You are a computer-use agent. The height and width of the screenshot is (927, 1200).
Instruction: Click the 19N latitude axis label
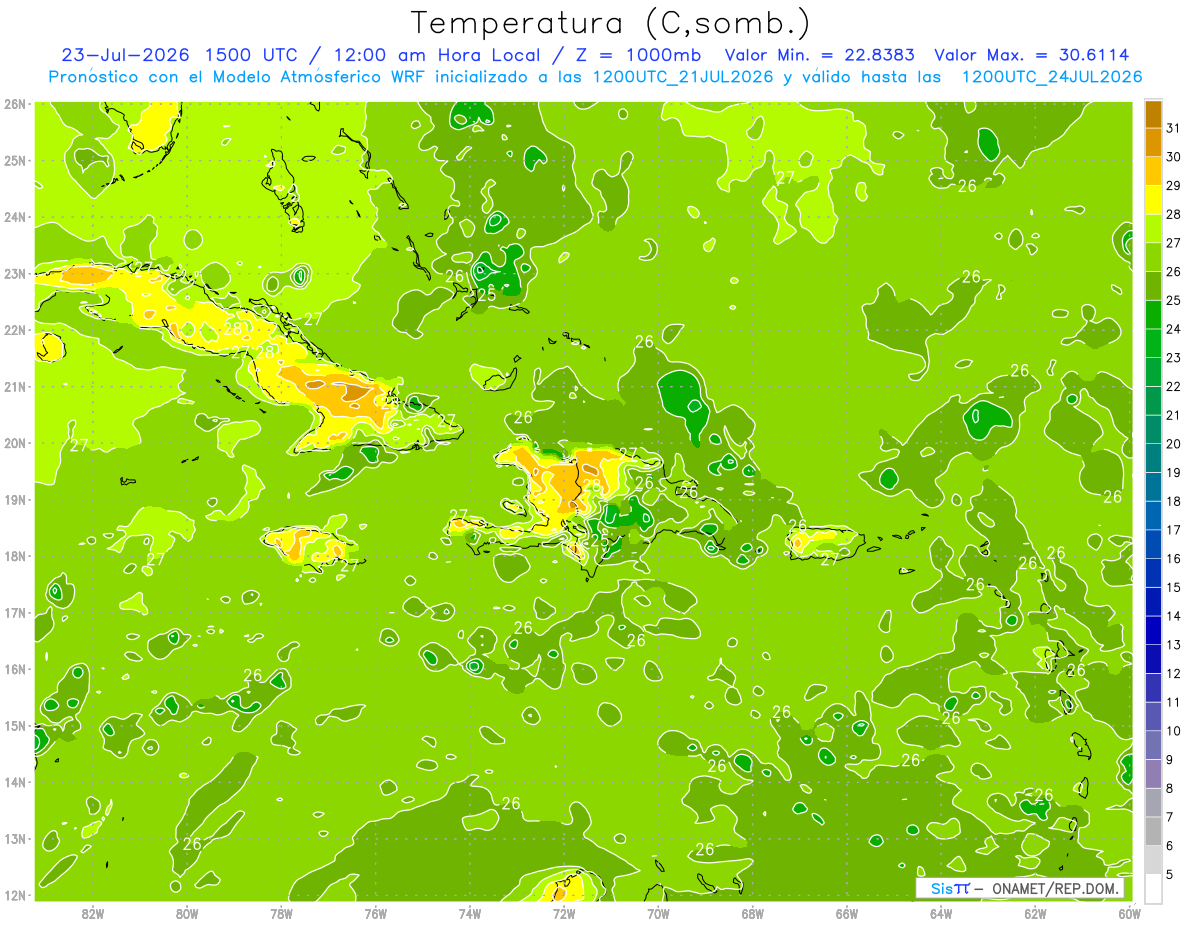14,500
